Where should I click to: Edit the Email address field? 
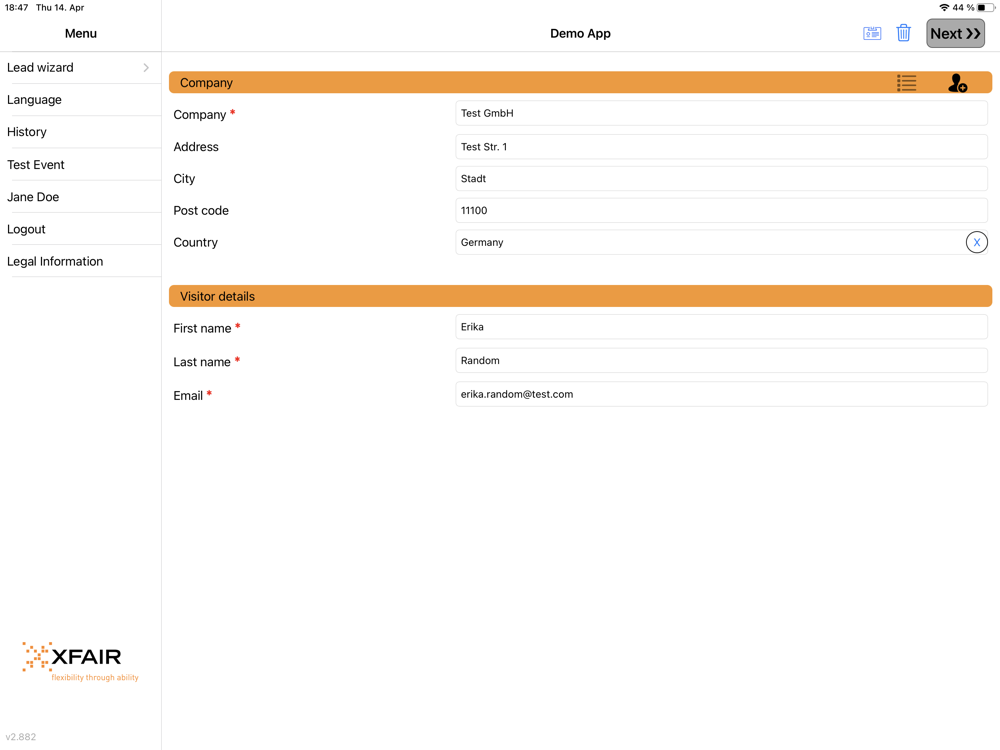click(721, 394)
